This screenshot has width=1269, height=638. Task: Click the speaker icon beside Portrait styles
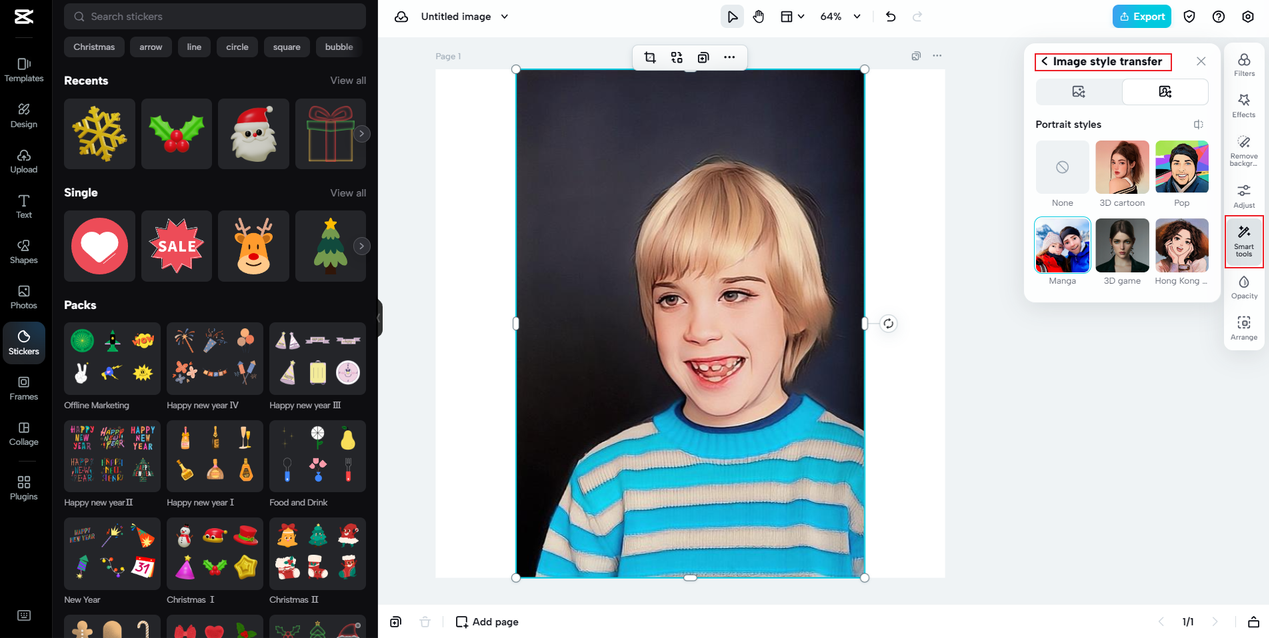click(x=1198, y=125)
